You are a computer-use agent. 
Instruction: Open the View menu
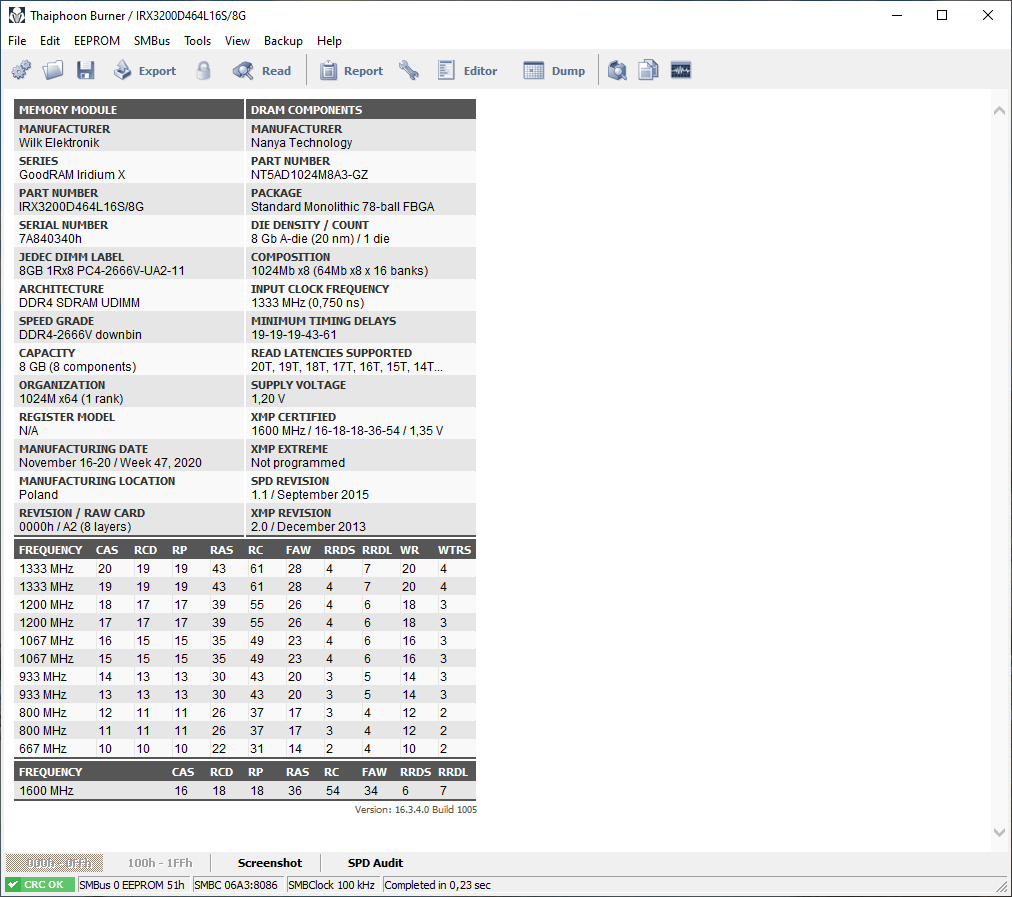click(237, 41)
